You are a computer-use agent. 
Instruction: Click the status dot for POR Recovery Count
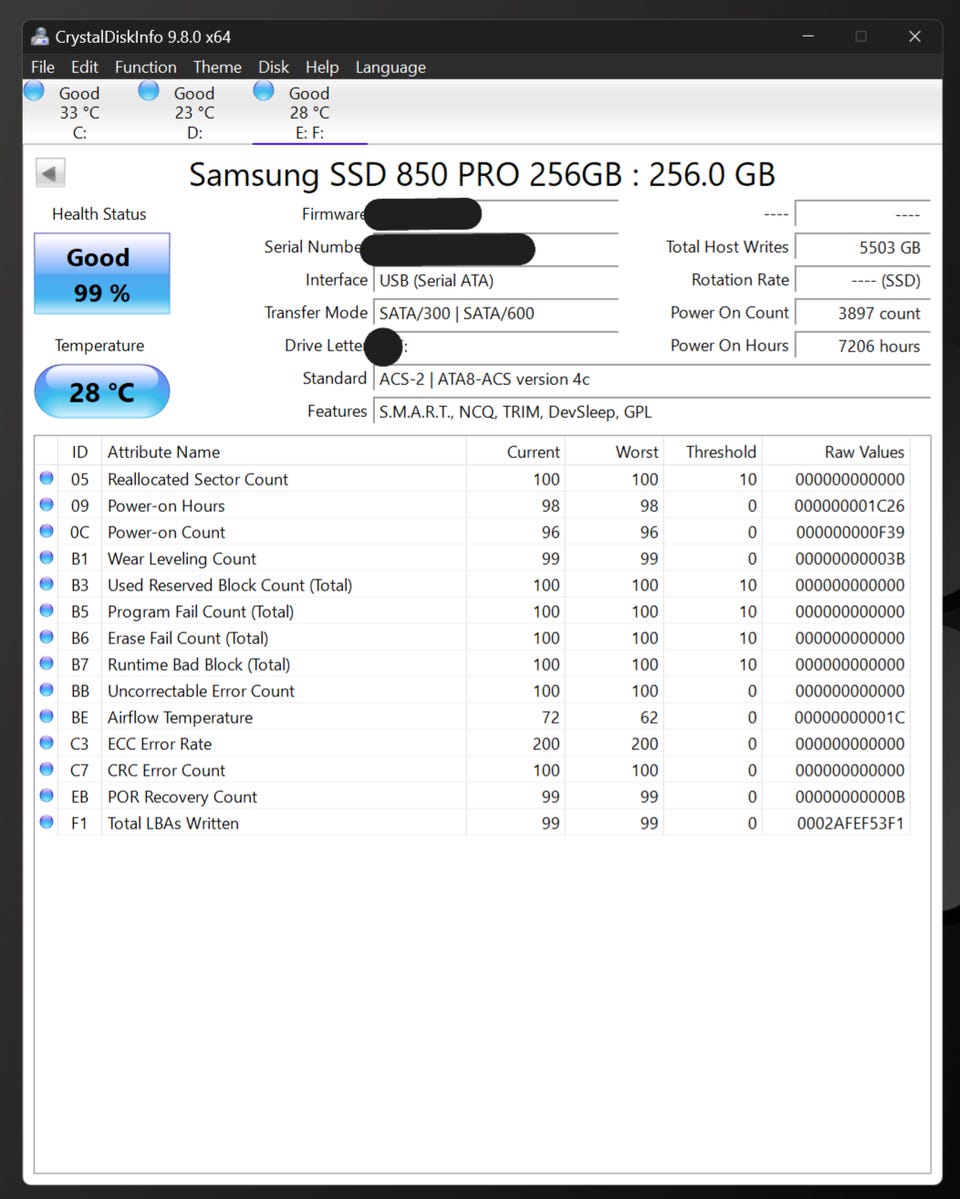[x=47, y=796]
